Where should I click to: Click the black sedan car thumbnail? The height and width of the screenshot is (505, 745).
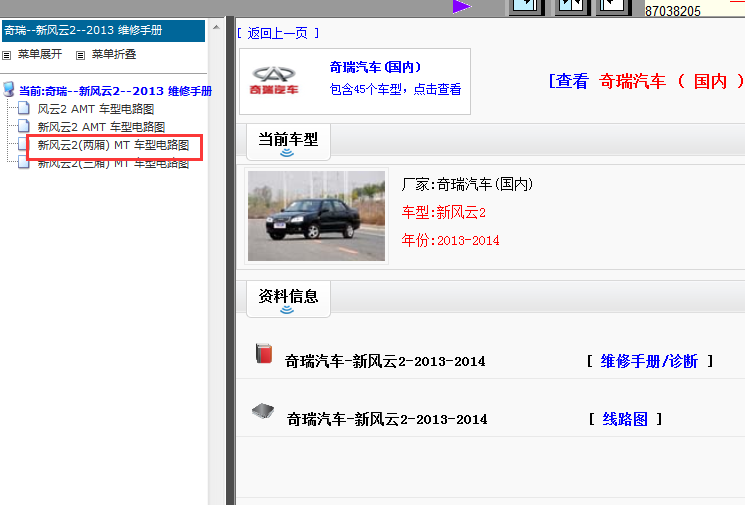coord(316,216)
